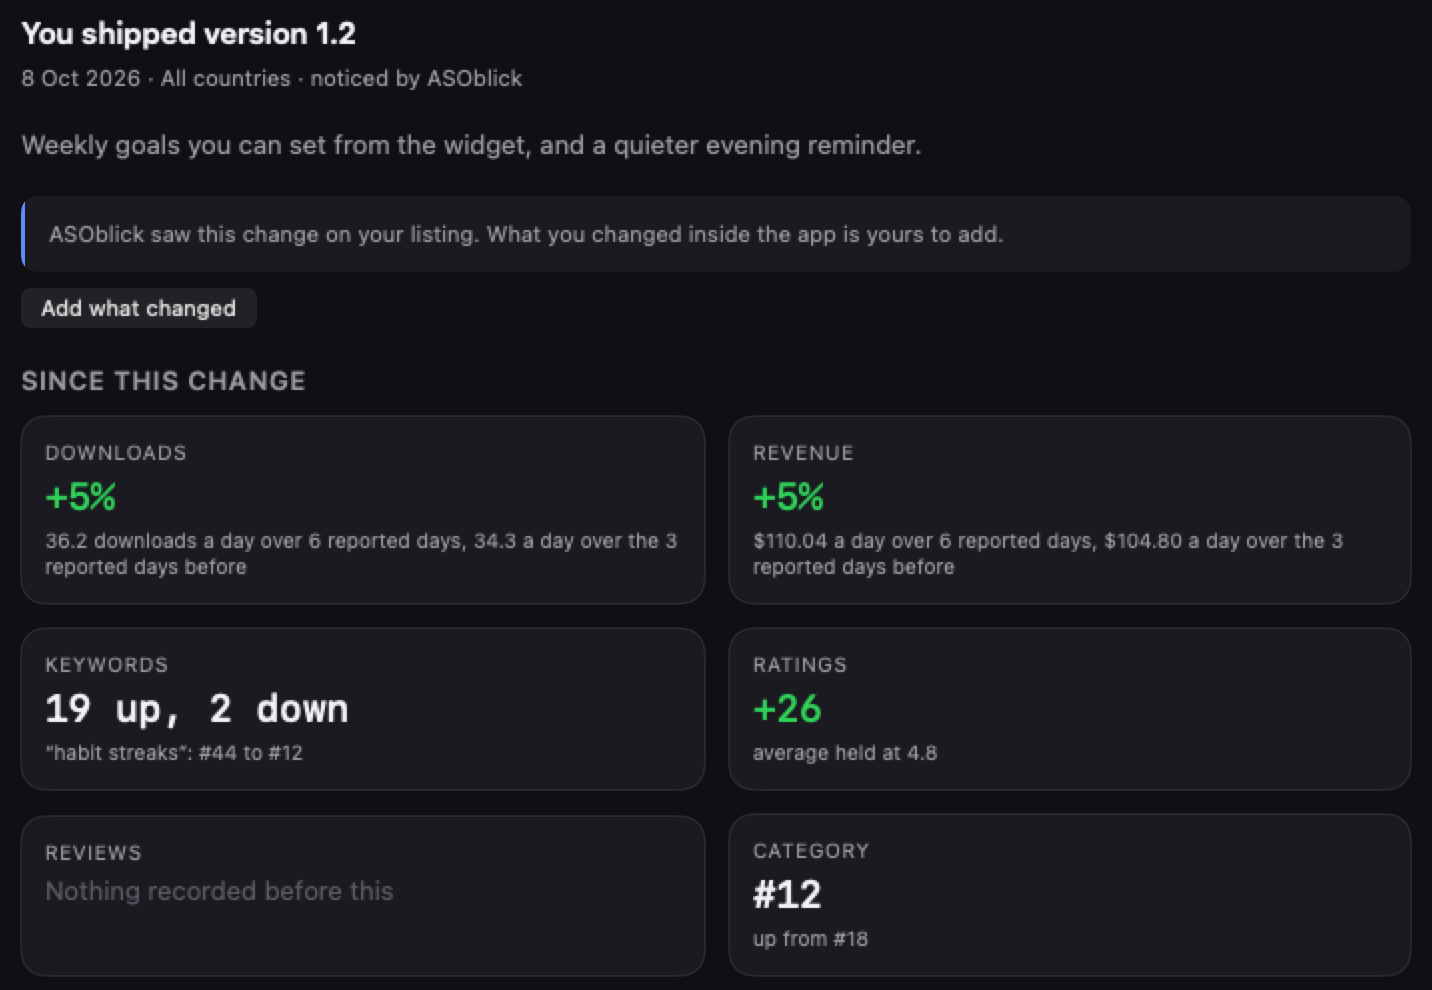This screenshot has height=990, width=1432.
Task: Click the up from #18 text
Action: coord(811,939)
